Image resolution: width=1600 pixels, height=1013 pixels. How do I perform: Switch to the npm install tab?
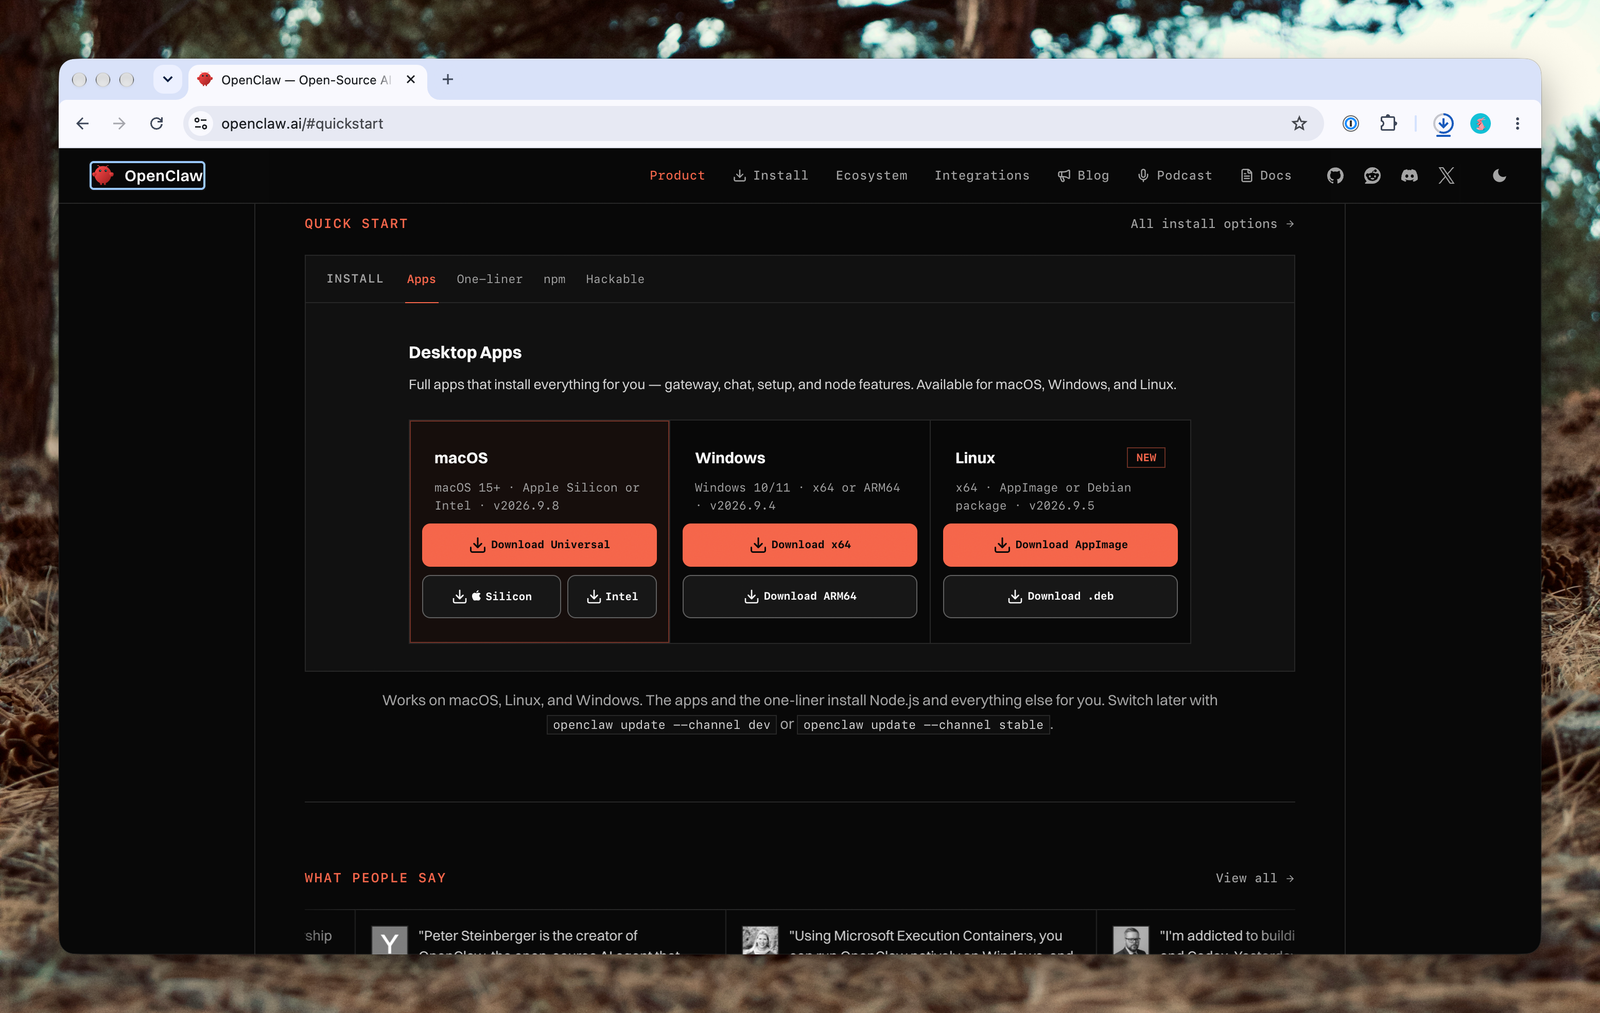pyautogui.click(x=555, y=280)
